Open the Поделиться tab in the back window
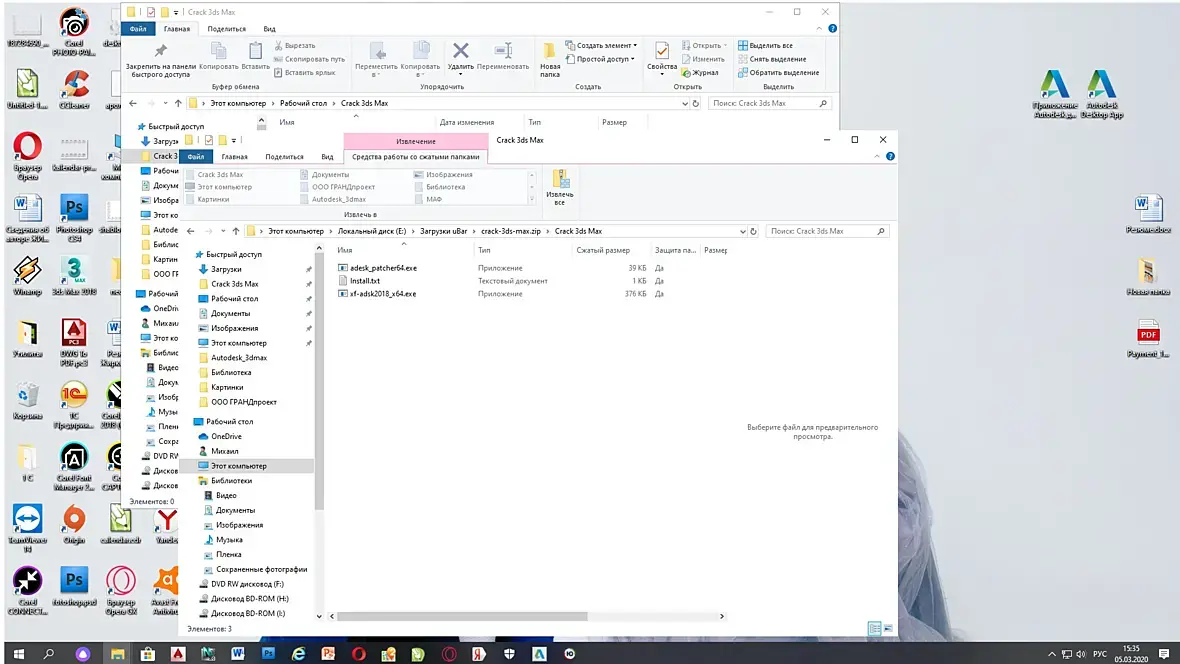Screen dimensions: 1180x664 click(x=227, y=29)
